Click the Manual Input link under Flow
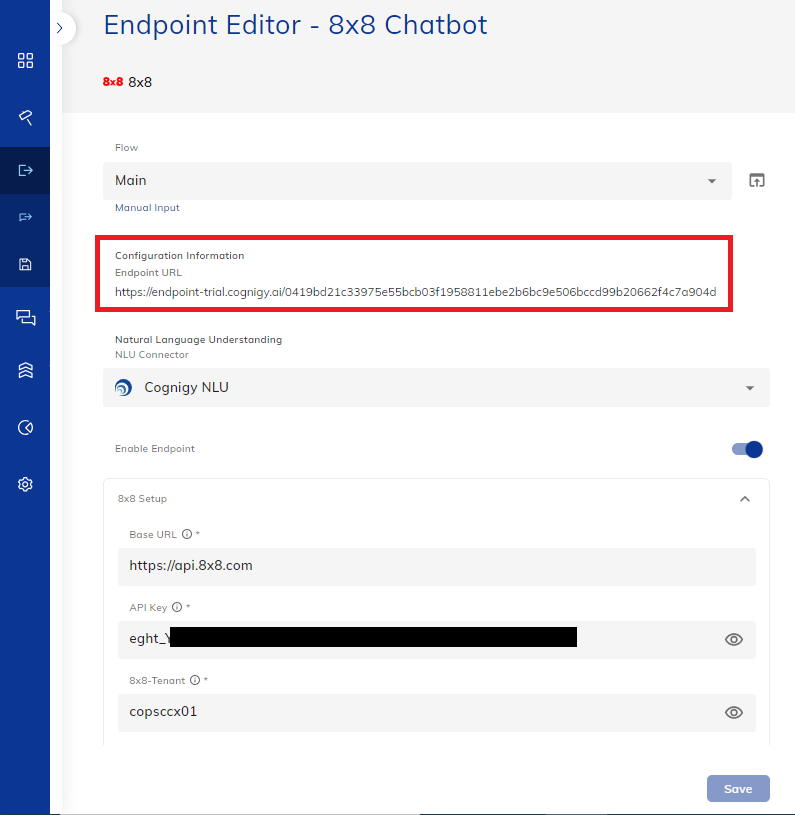 (x=147, y=208)
